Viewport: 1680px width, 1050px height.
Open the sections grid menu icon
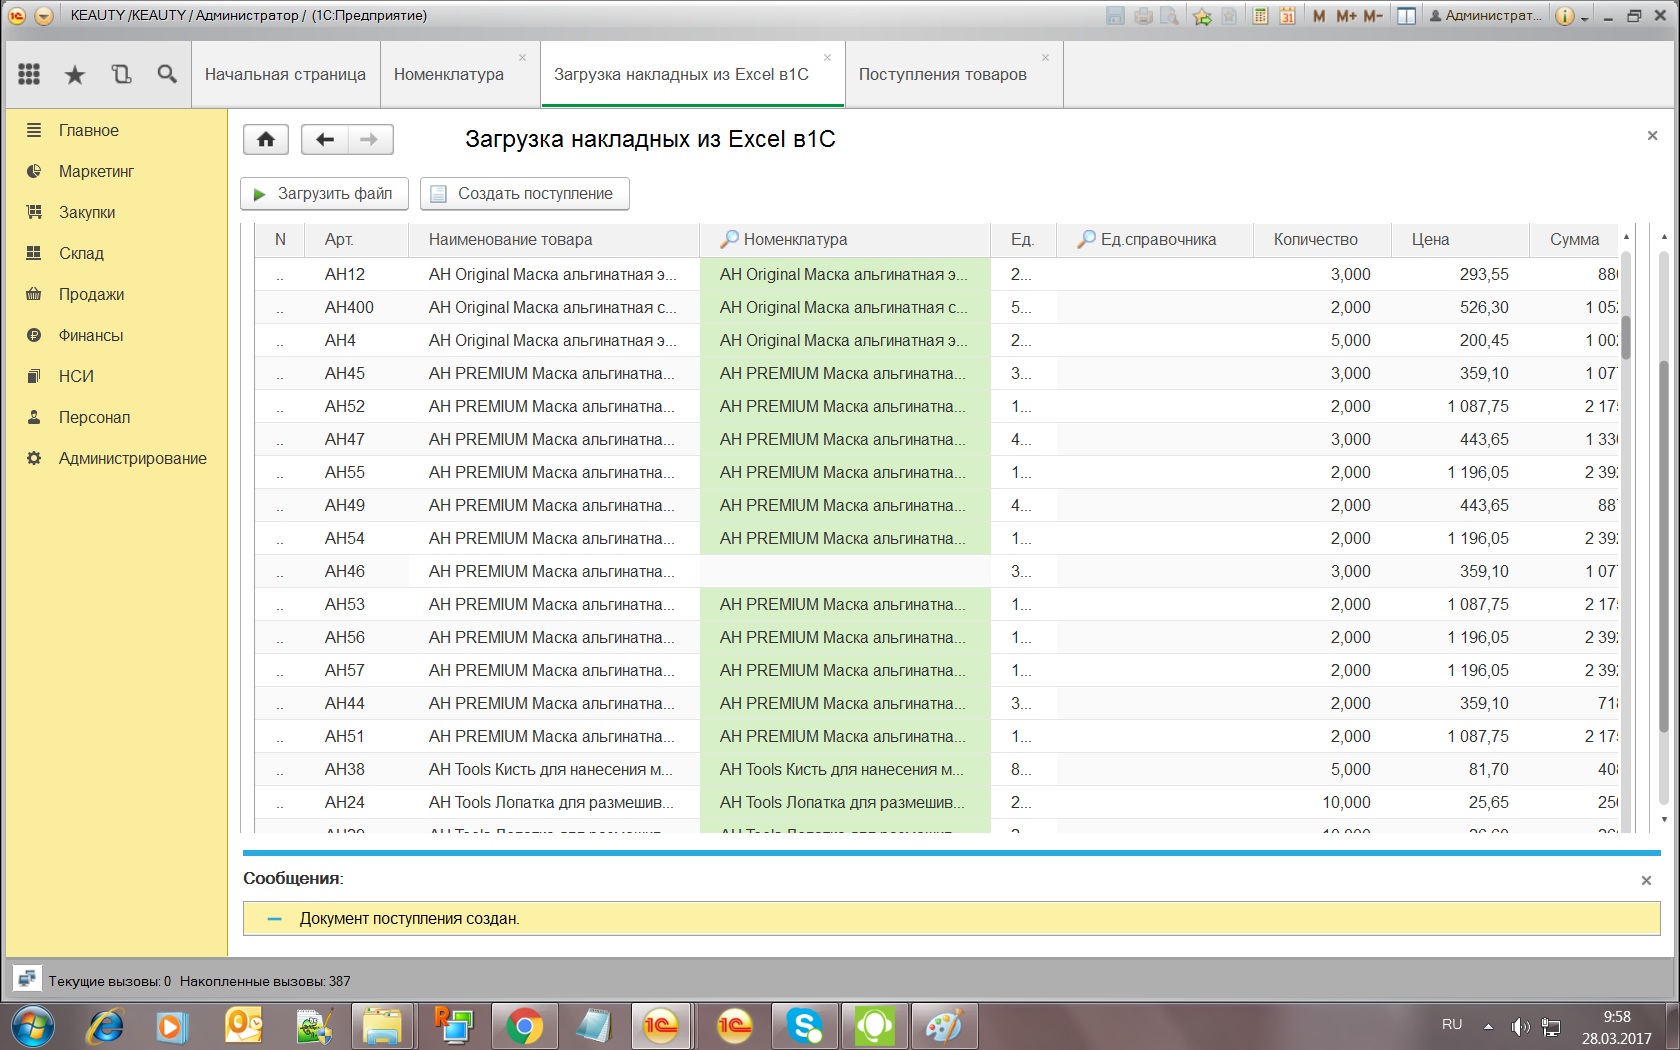[29, 74]
